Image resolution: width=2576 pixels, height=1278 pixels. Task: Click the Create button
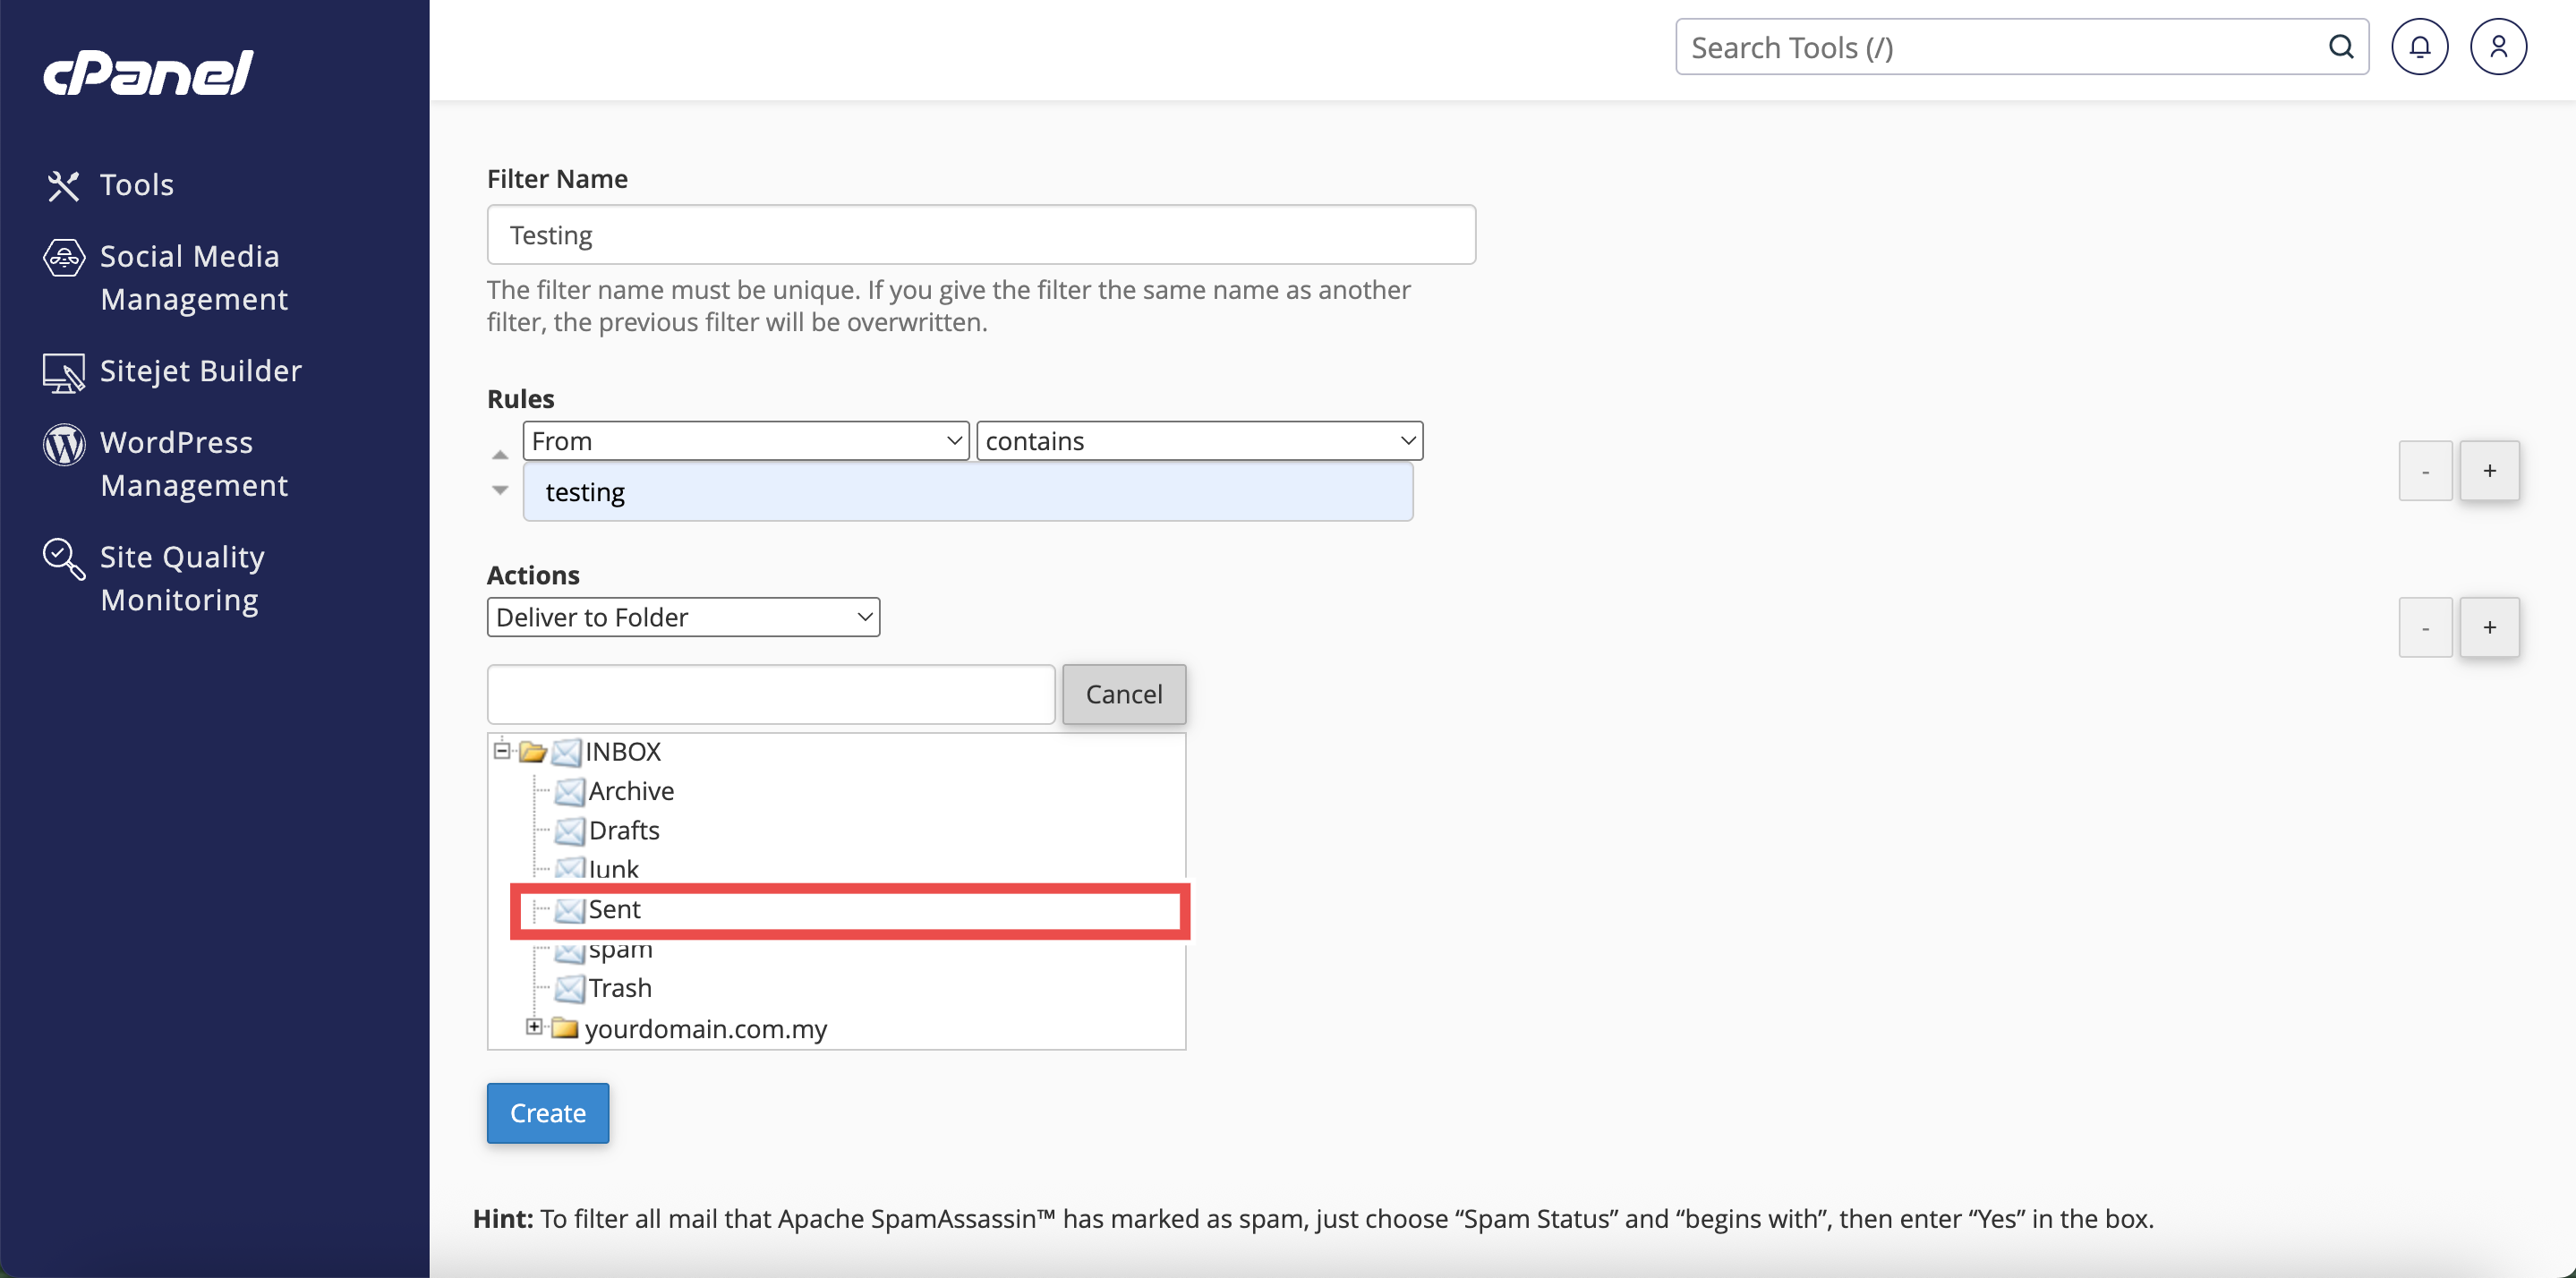coord(547,1113)
